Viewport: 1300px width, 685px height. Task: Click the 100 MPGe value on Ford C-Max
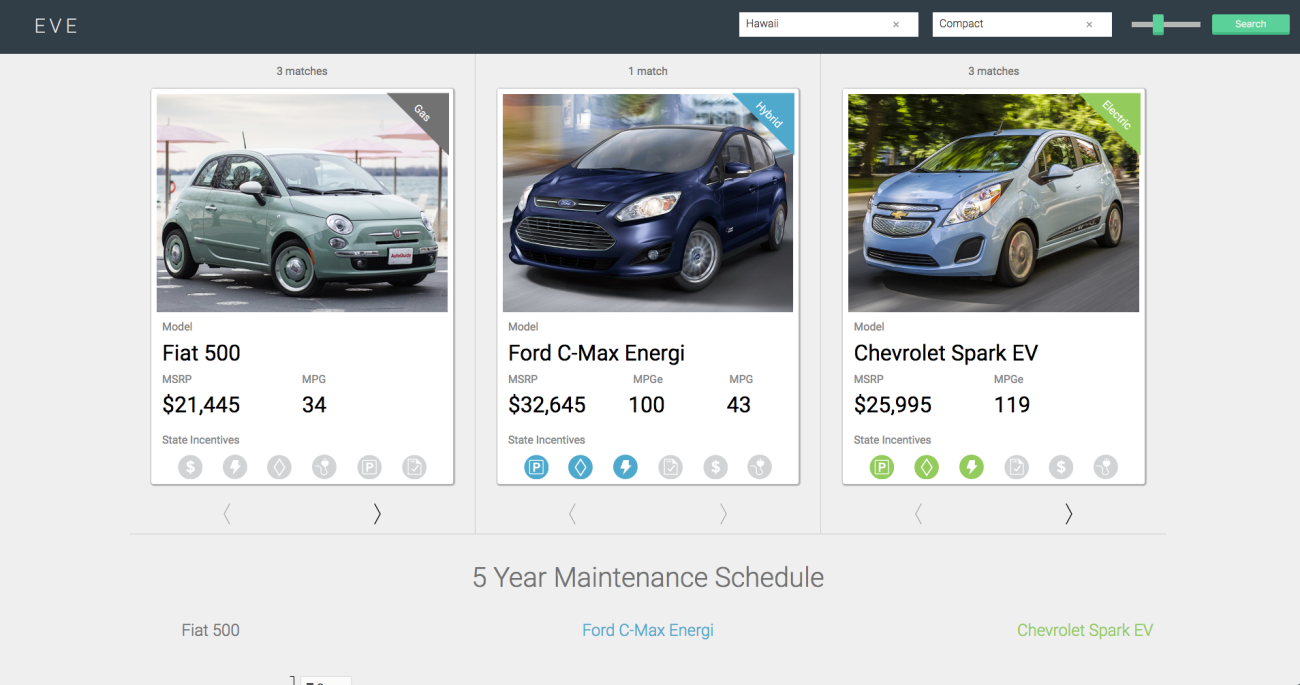coord(647,405)
